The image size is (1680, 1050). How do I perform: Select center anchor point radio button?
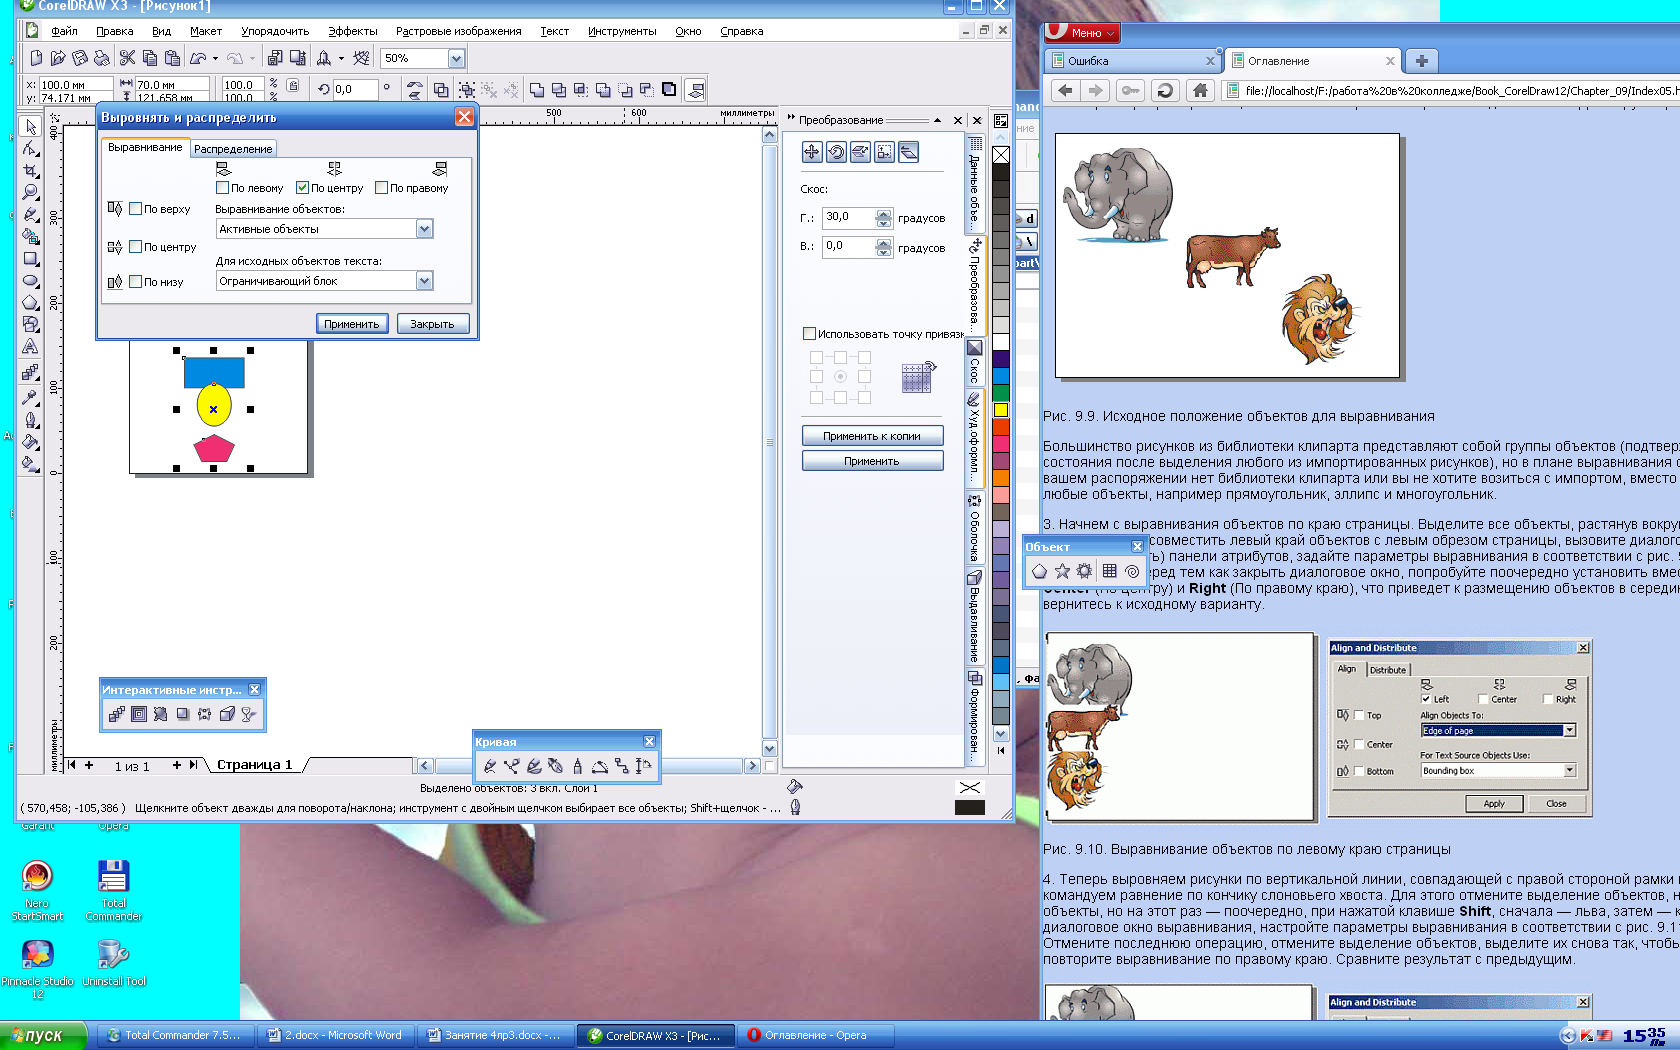pos(840,377)
